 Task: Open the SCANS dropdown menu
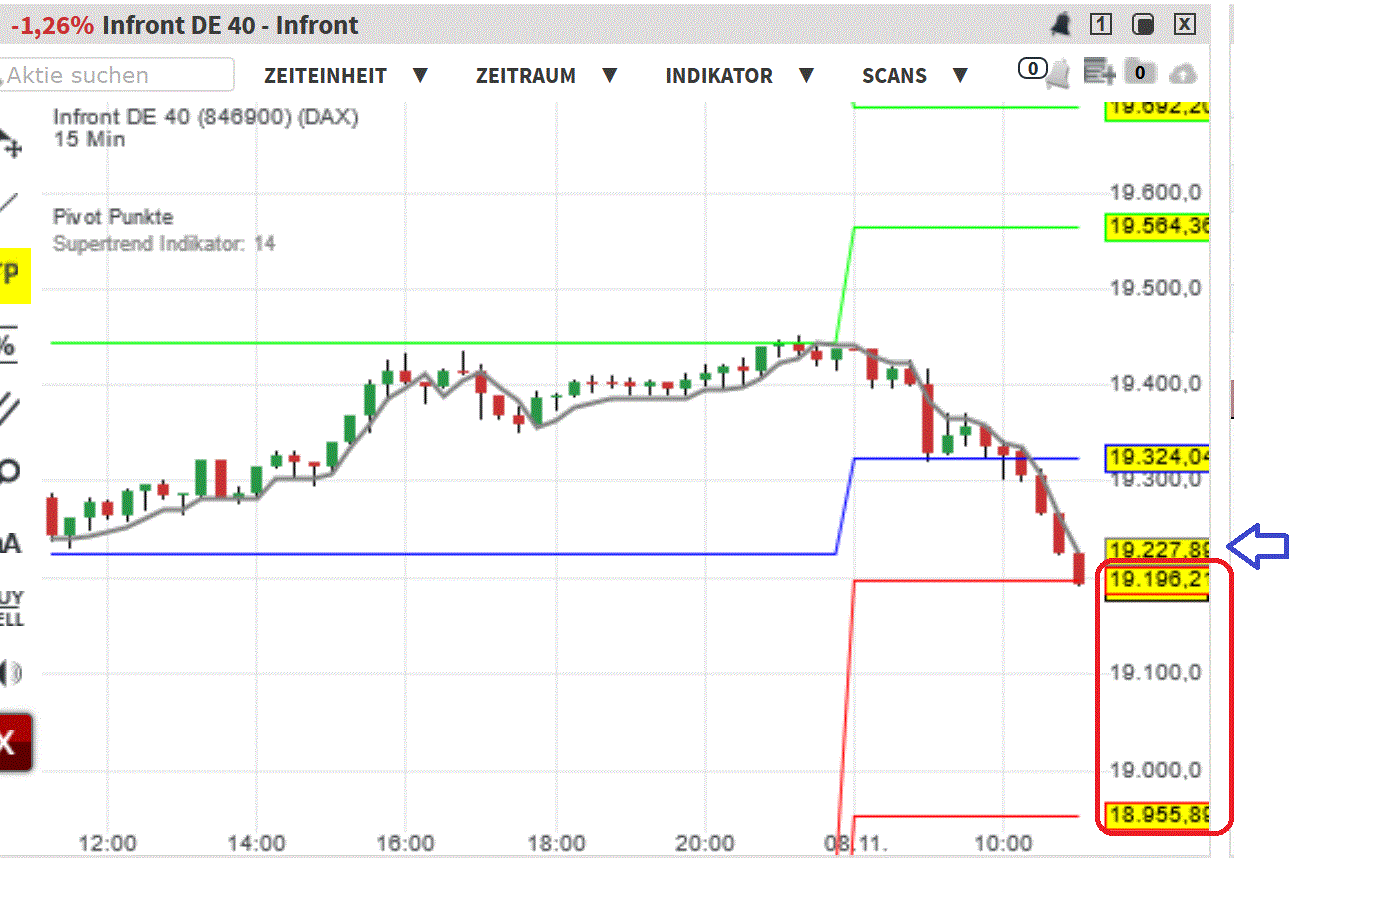click(x=894, y=76)
